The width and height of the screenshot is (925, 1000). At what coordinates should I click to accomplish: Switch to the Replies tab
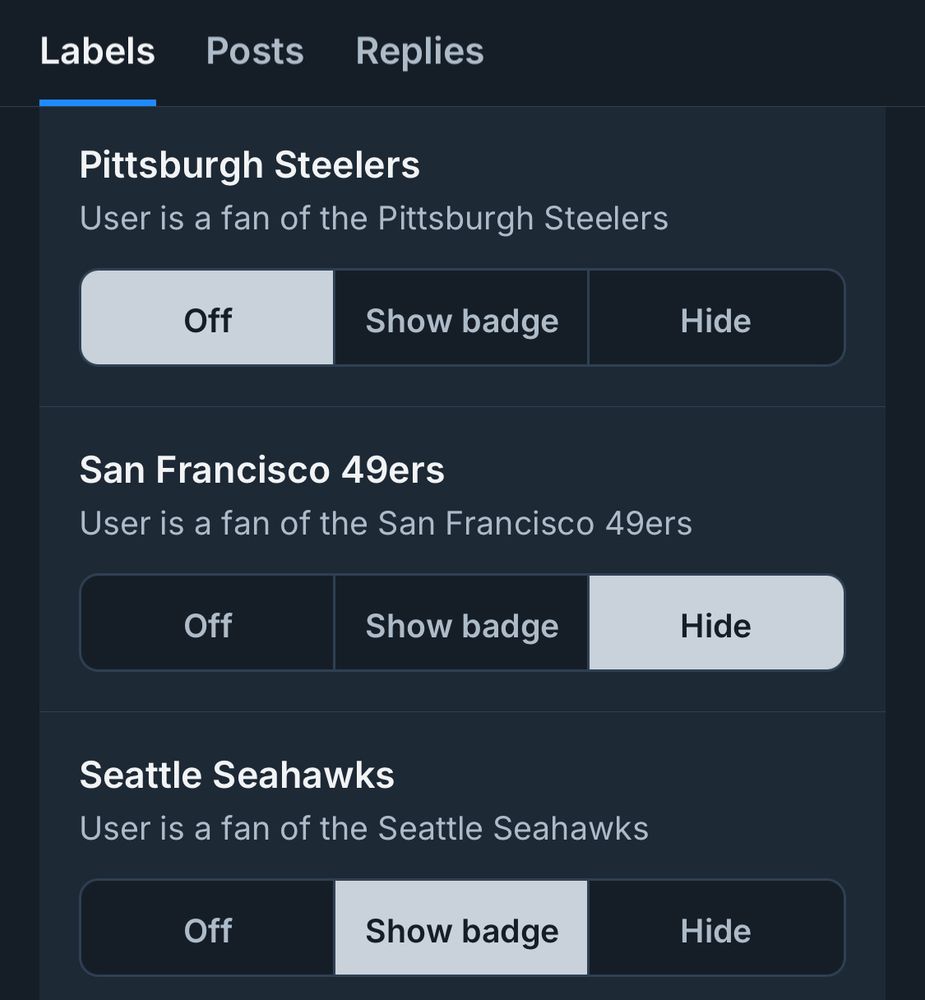click(x=419, y=51)
